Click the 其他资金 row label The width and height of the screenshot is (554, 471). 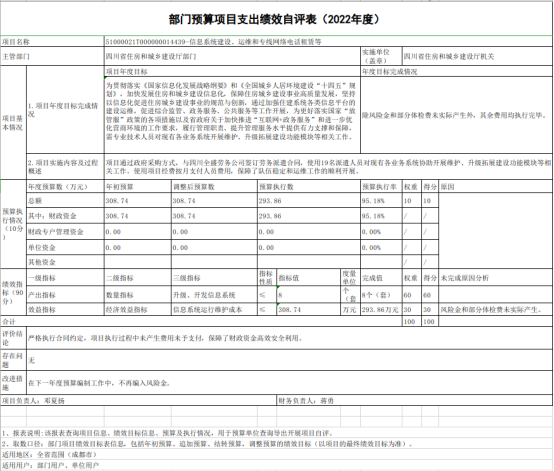65,262
